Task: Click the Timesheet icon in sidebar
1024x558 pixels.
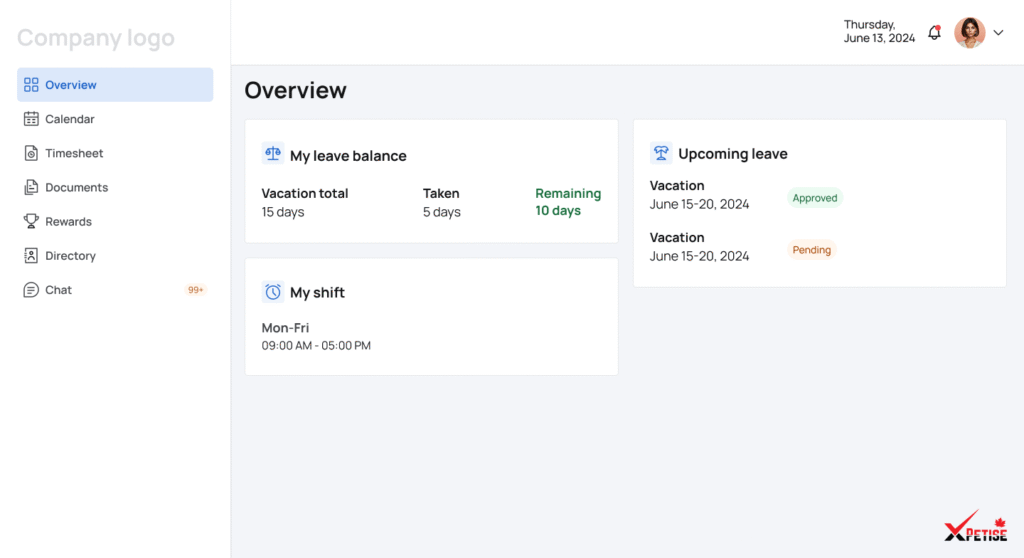Action: [x=31, y=153]
